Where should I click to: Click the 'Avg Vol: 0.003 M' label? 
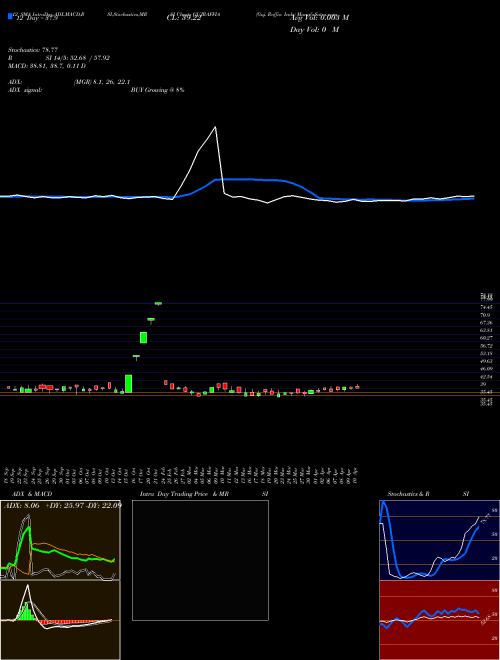[320, 18]
